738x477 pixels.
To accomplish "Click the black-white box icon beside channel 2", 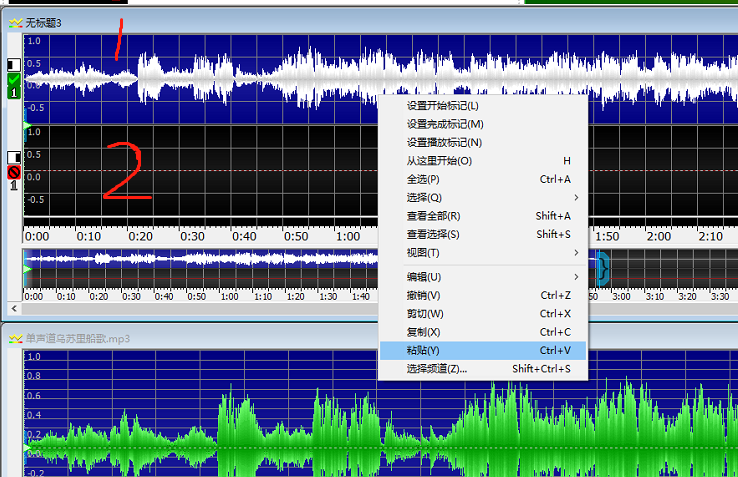I will coord(14,157).
